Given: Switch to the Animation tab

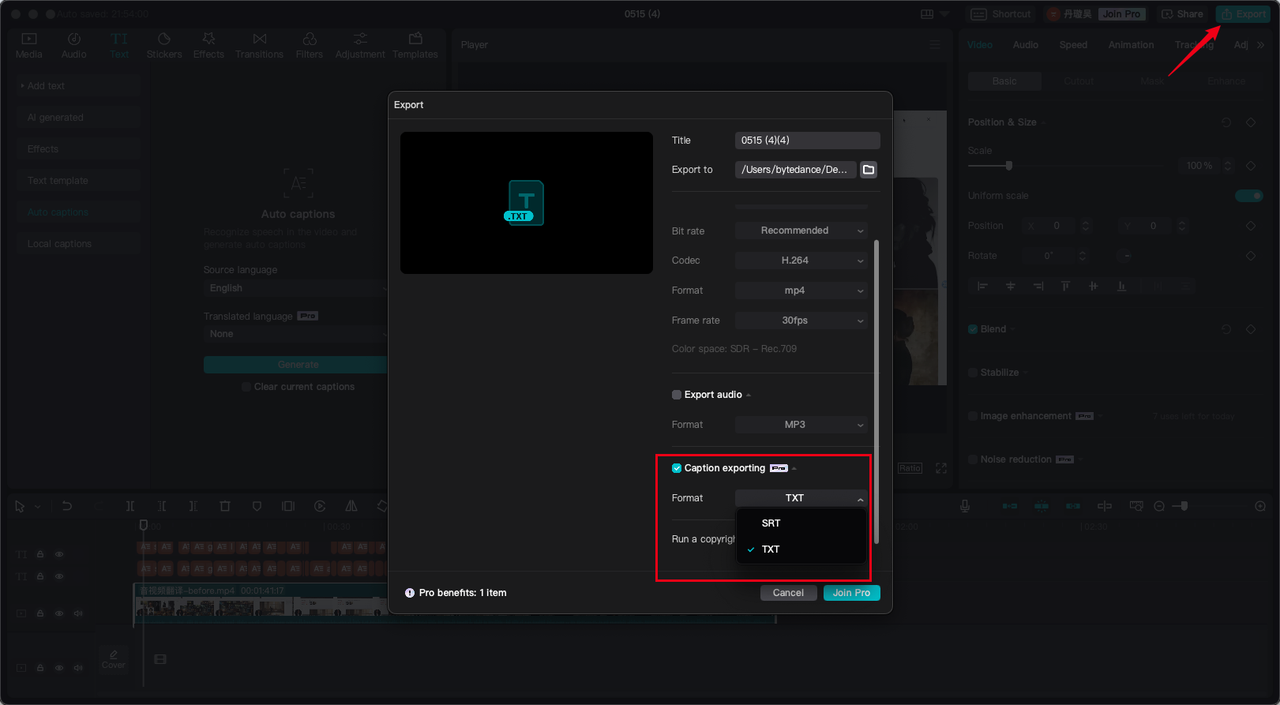Looking at the screenshot, I should point(1131,45).
